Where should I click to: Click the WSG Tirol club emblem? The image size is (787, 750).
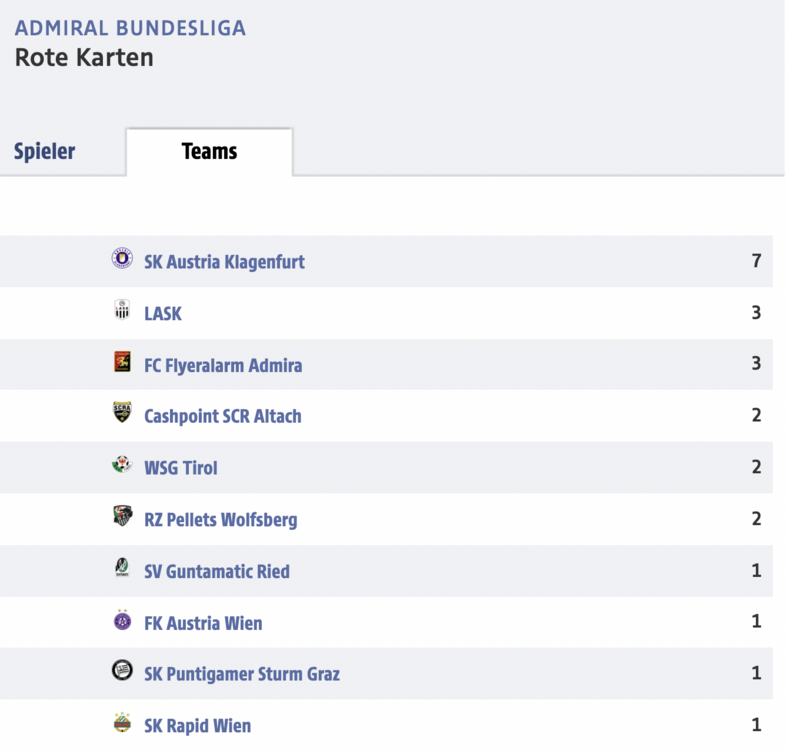(x=122, y=464)
